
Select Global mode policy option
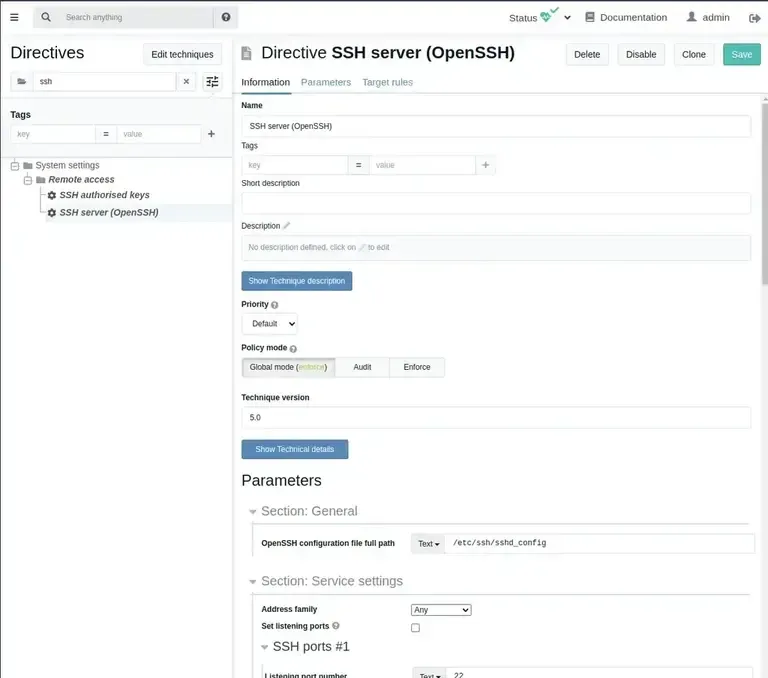pyautogui.click(x=288, y=367)
